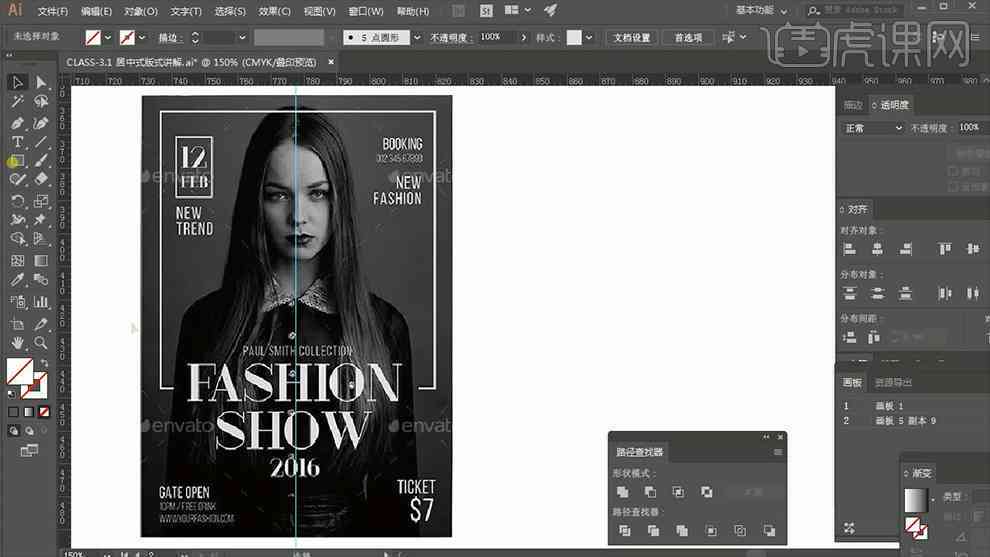Select the Selection (black arrow) tool

click(17, 82)
